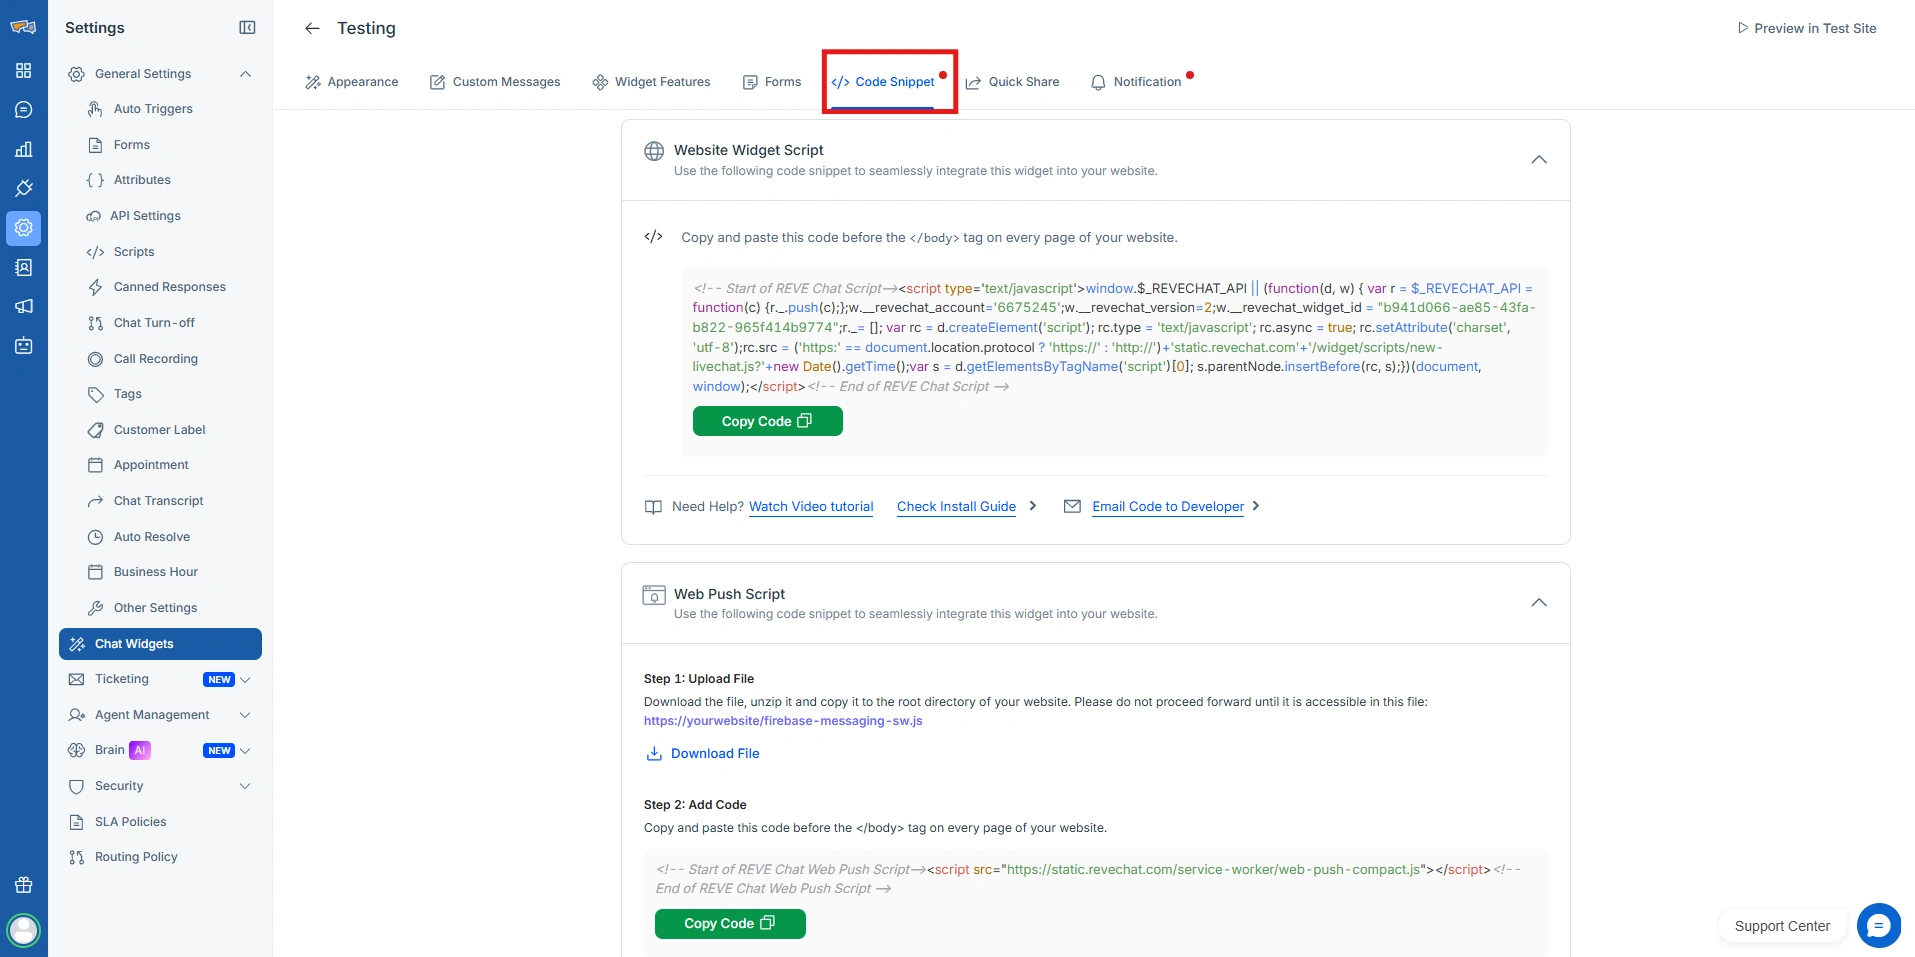Select Canned Responses in settings sidebar

coord(169,287)
